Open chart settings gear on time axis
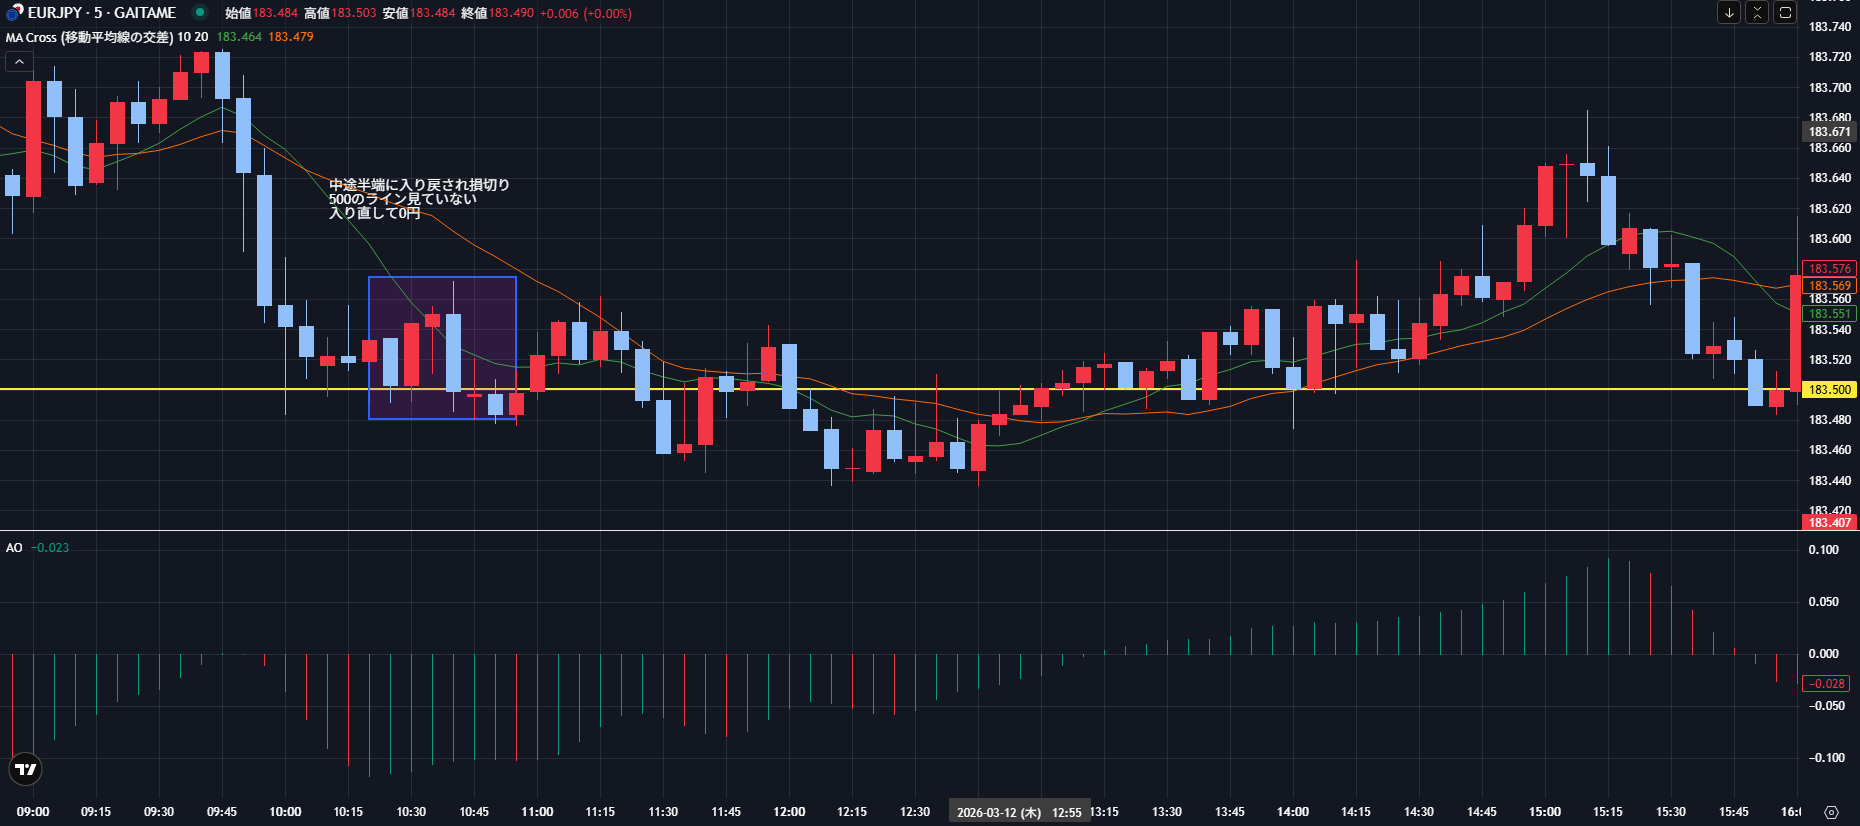The height and width of the screenshot is (826, 1860). [1831, 812]
